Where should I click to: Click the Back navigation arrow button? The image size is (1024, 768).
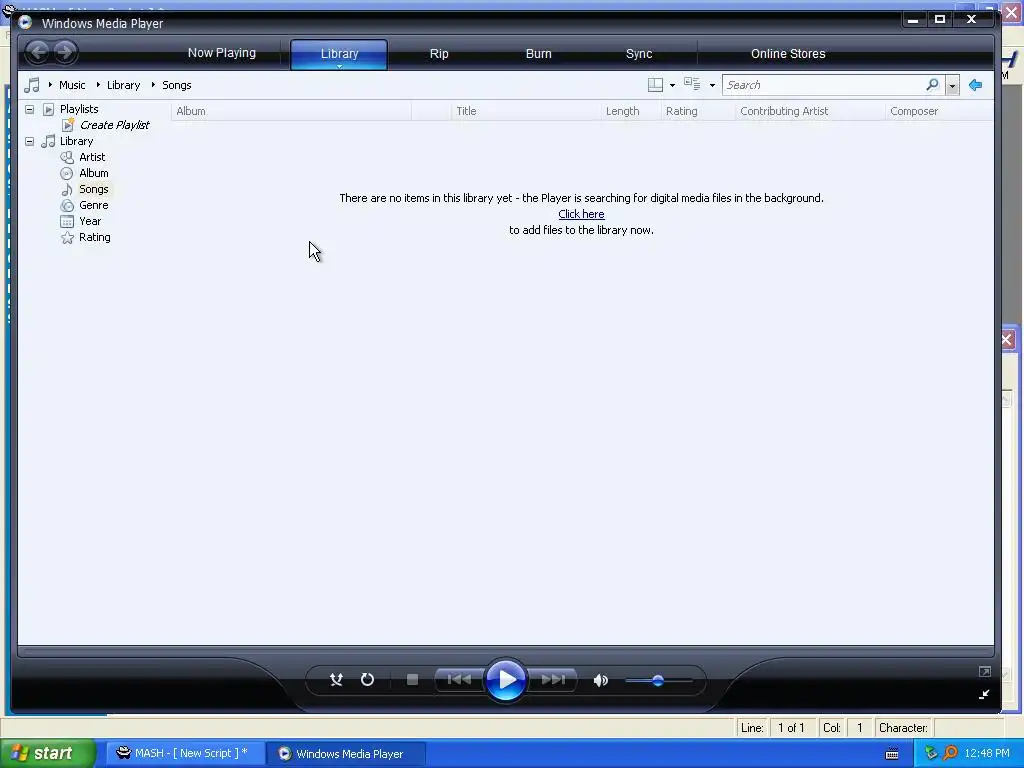click(38, 52)
